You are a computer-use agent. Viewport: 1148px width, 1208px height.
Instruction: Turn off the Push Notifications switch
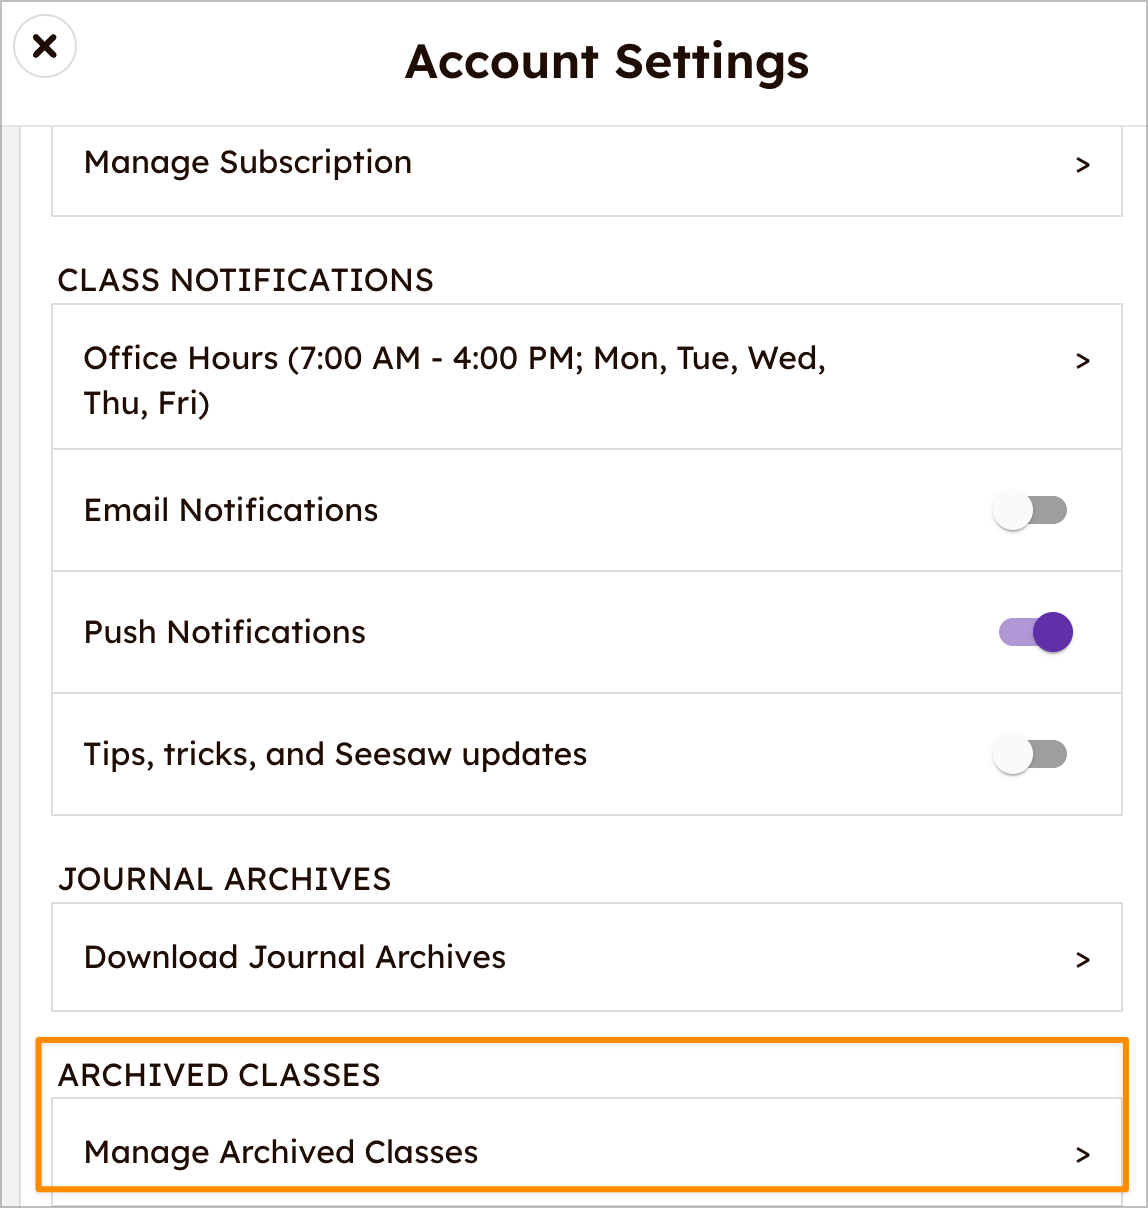(x=1036, y=632)
